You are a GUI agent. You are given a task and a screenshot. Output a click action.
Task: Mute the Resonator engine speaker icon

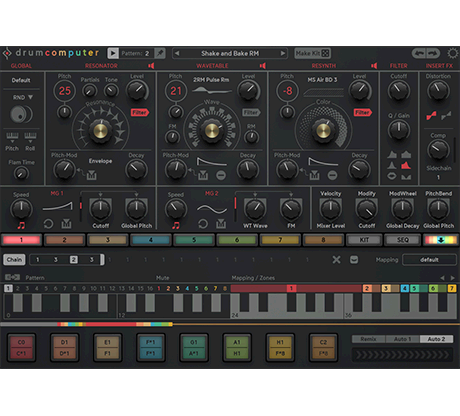pyautogui.click(x=151, y=66)
